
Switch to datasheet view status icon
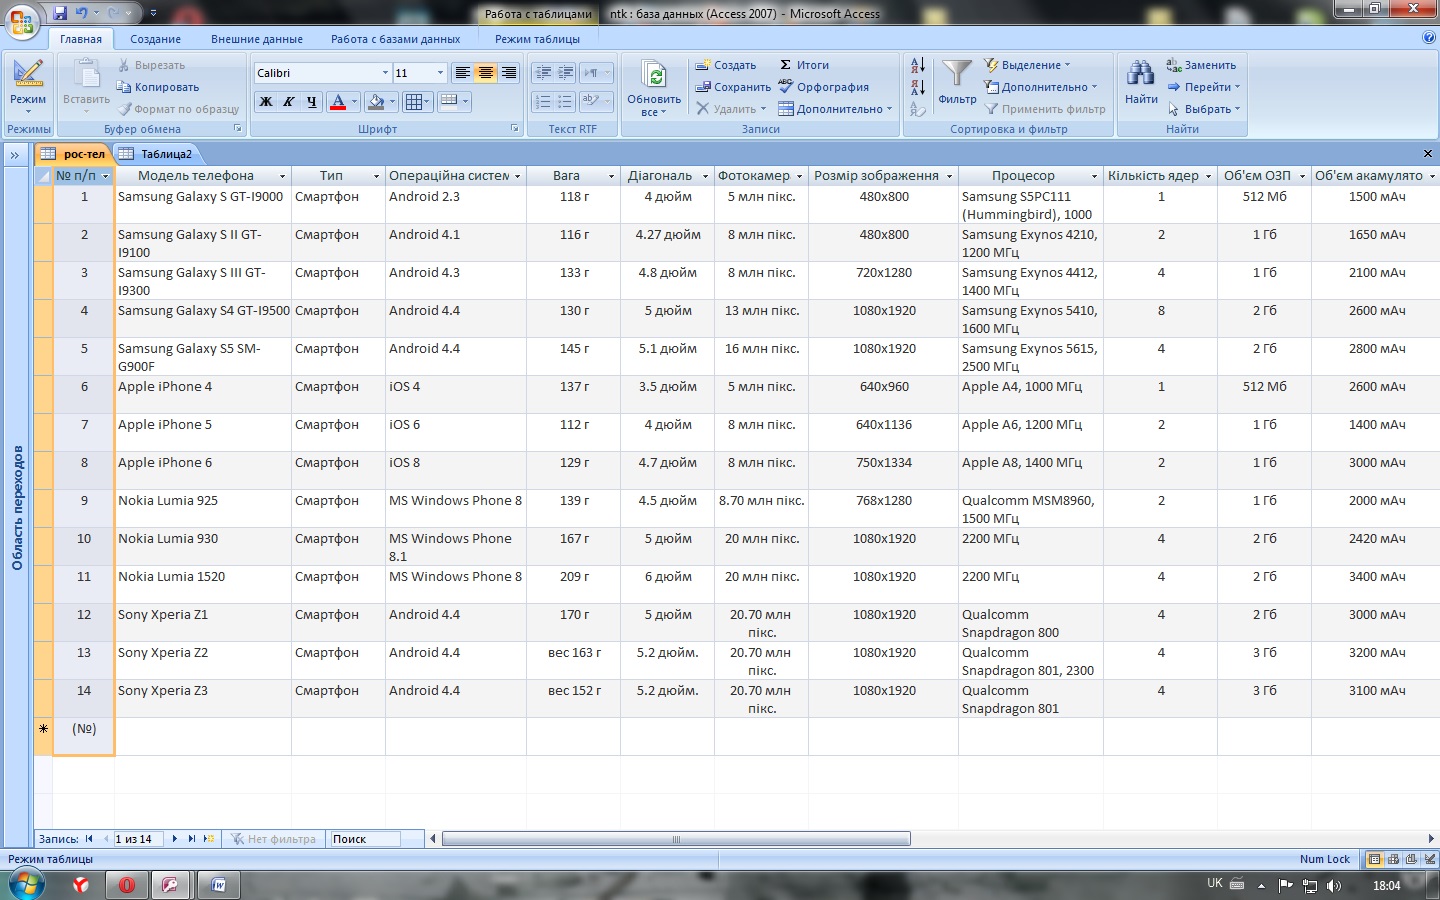click(x=1375, y=859)
